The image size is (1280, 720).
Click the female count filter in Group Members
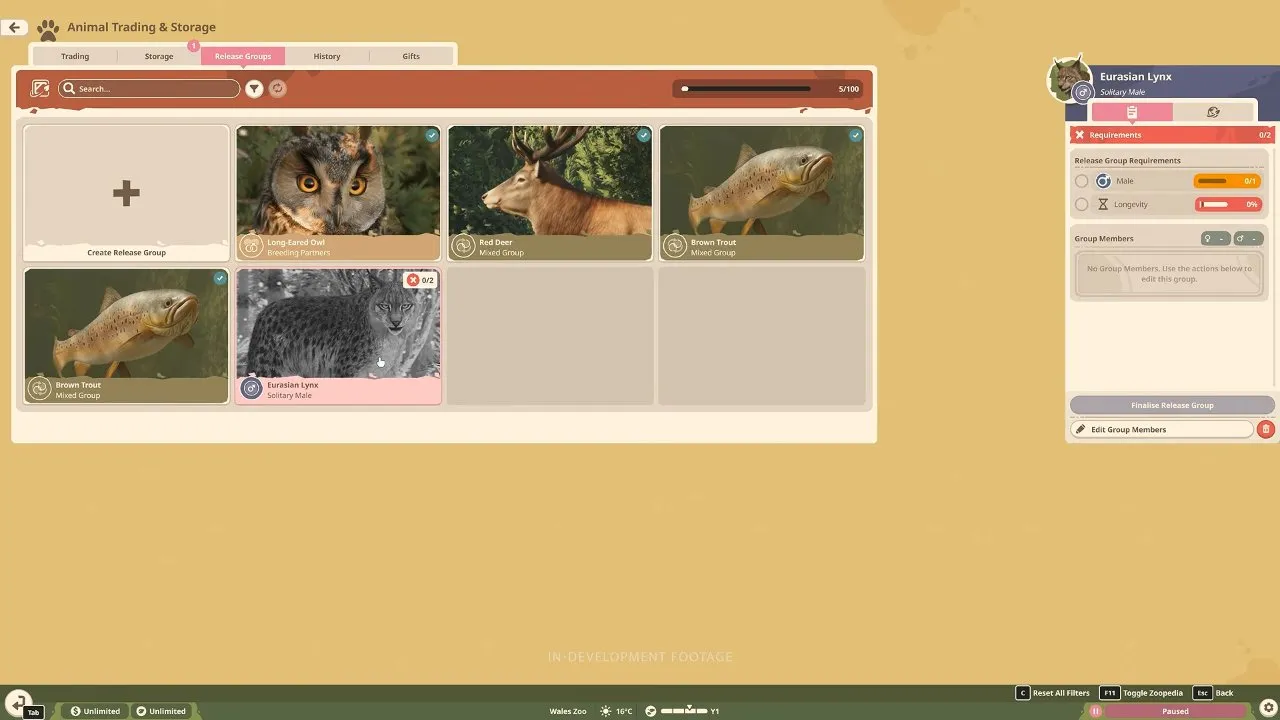[x=1215, y=238]
